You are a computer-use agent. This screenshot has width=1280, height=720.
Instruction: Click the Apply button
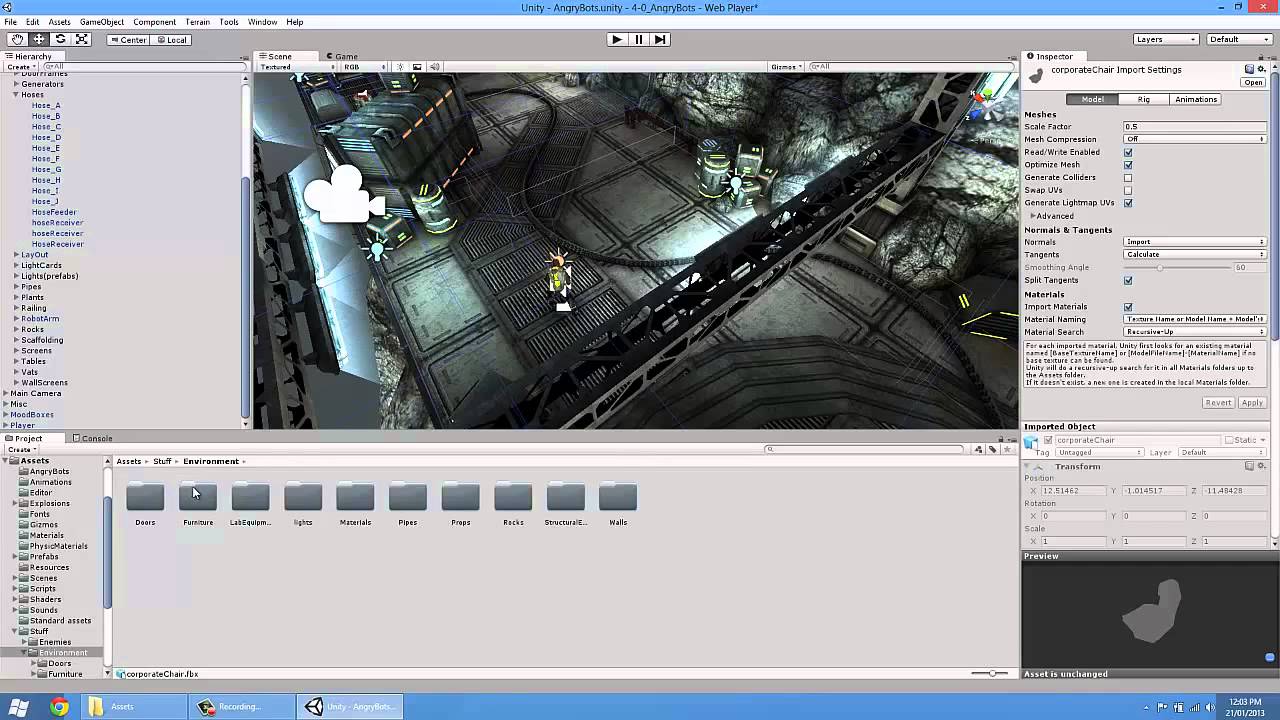pyautogui.click(x=1252, y=403)
